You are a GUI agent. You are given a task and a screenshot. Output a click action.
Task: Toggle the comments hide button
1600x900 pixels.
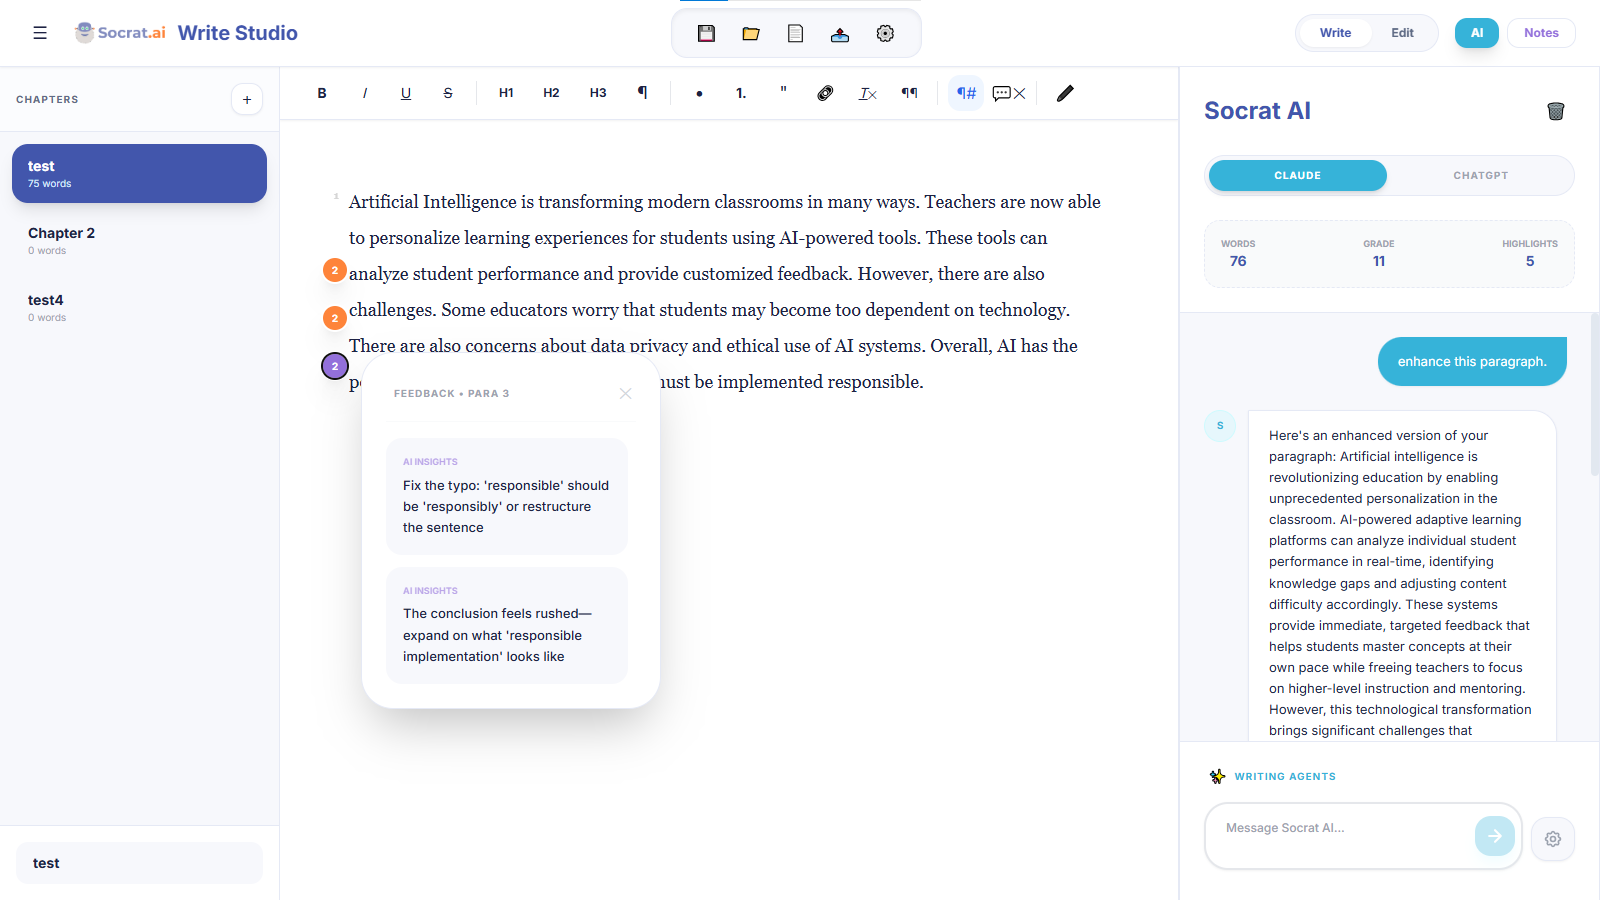1009,93
